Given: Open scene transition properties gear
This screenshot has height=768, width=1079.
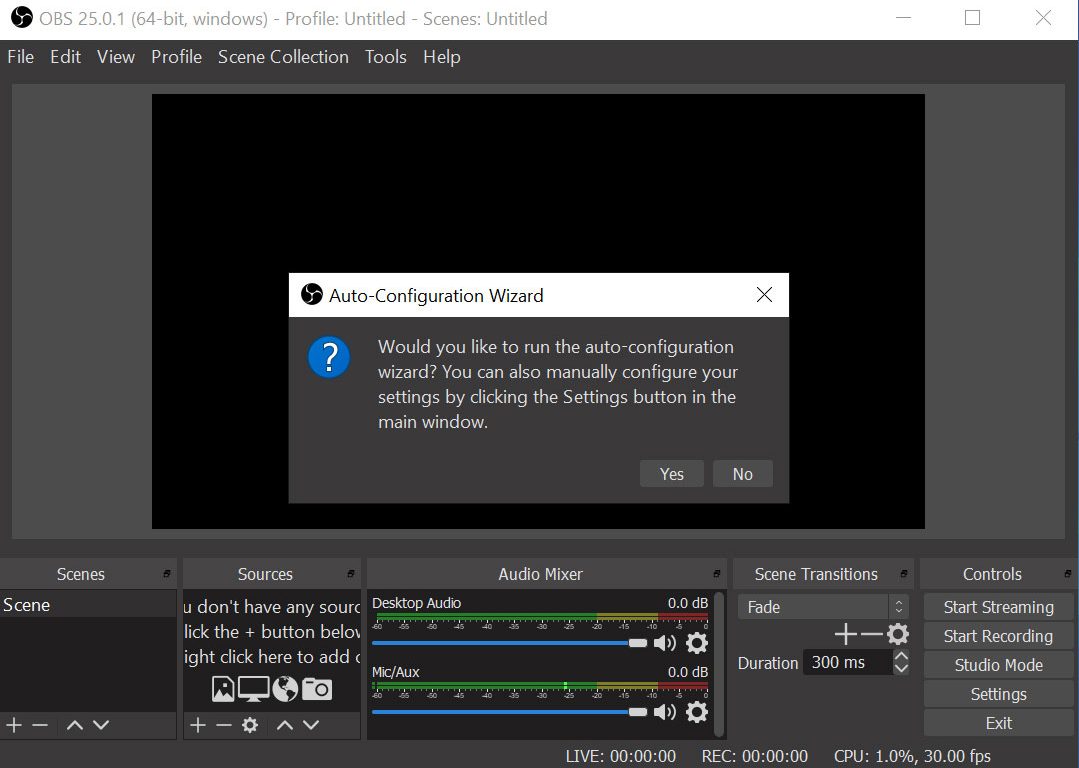Looking at the screenshot, I should click(898, 635).
